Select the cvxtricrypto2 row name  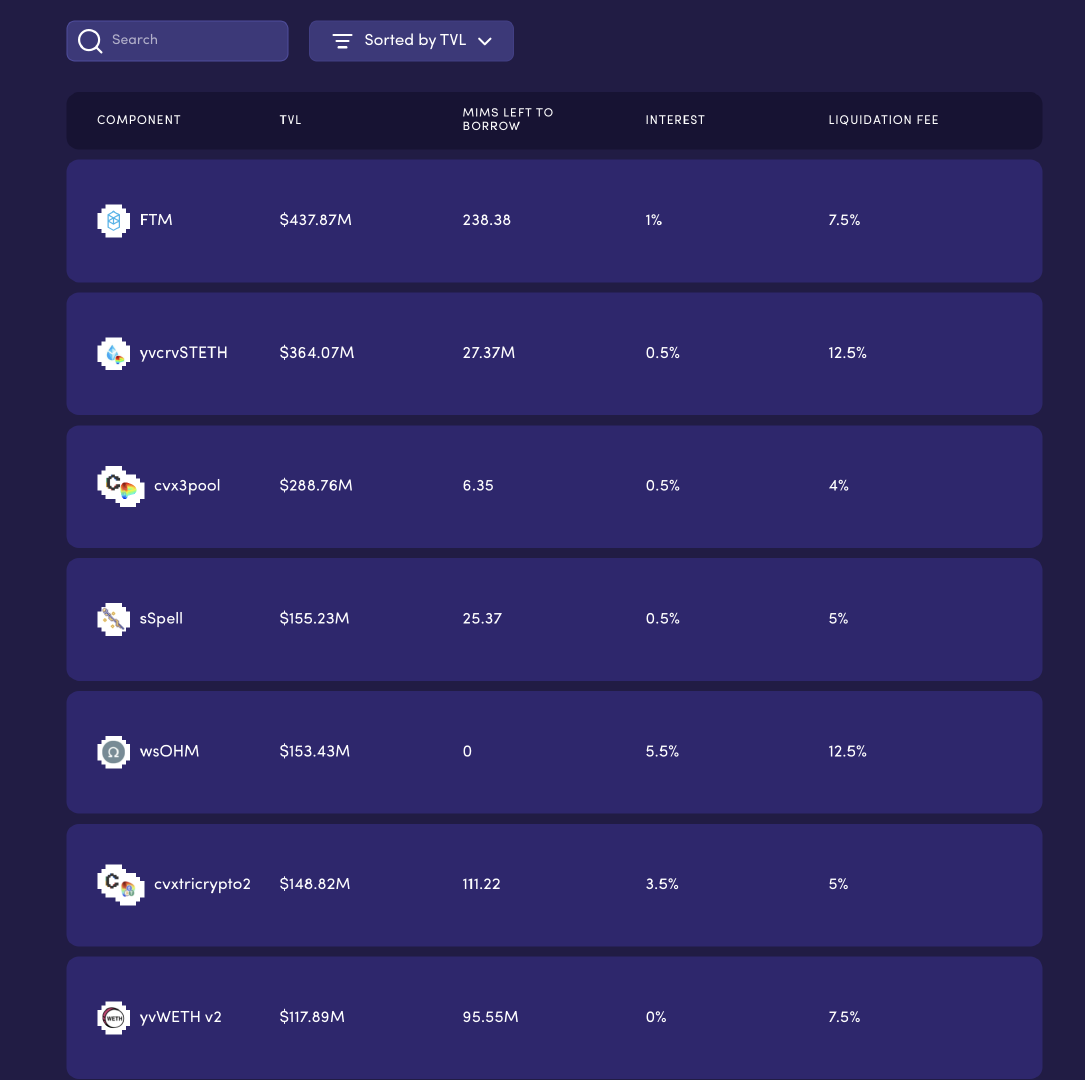point(202,884)
